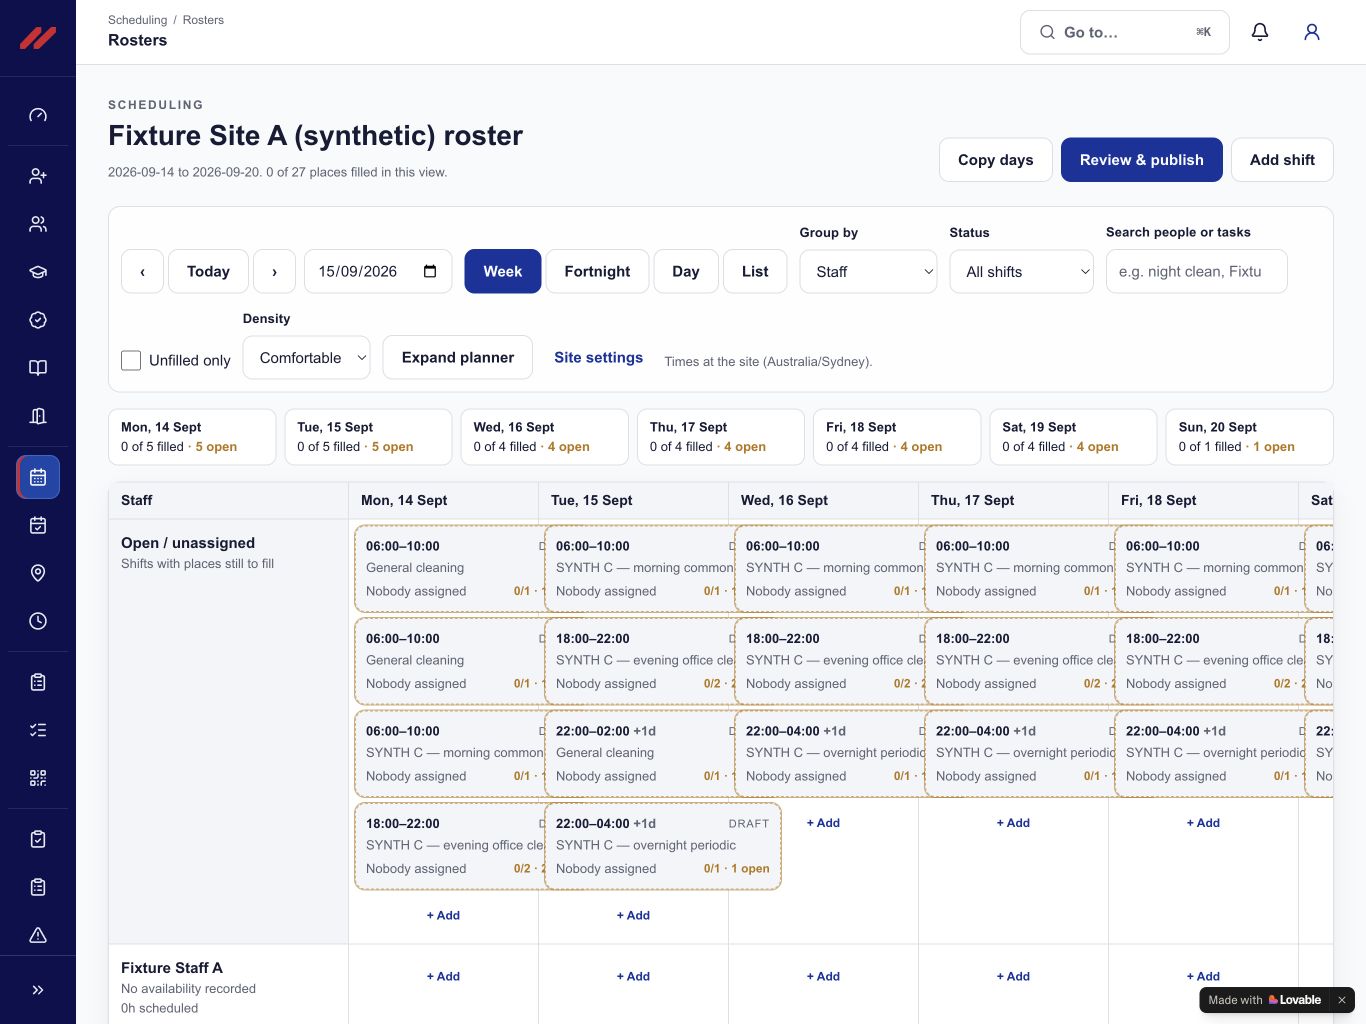Click the Add shift button

tap(1282, 160)
